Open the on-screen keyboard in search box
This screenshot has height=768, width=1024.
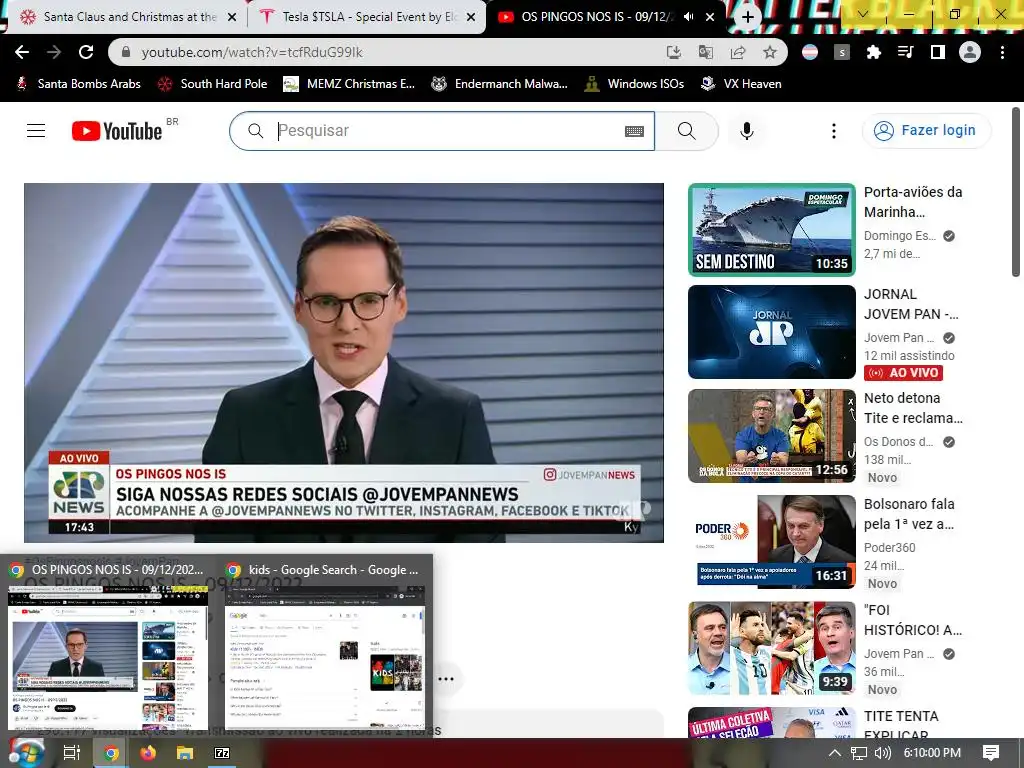(634, 131)
